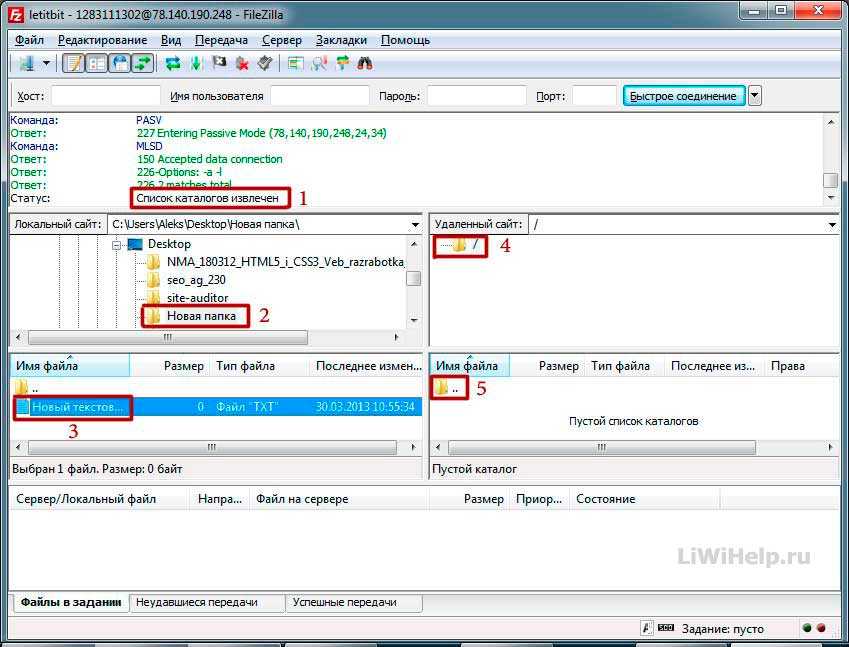
Task: Sort local files by Последнее измен... column
Action: pos(368,366)
